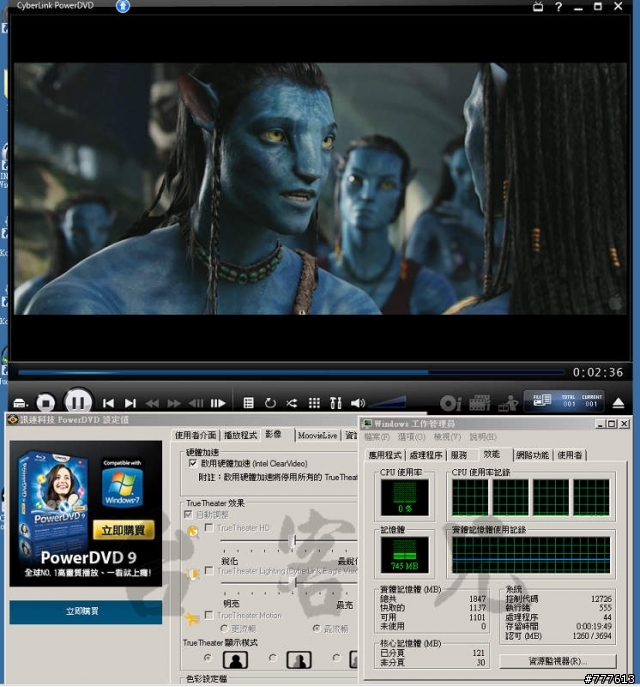Click the yellow 立即購買 box-art button
Image resolution: width=640 pixels, height=687 pixels.
pos(123,531)
